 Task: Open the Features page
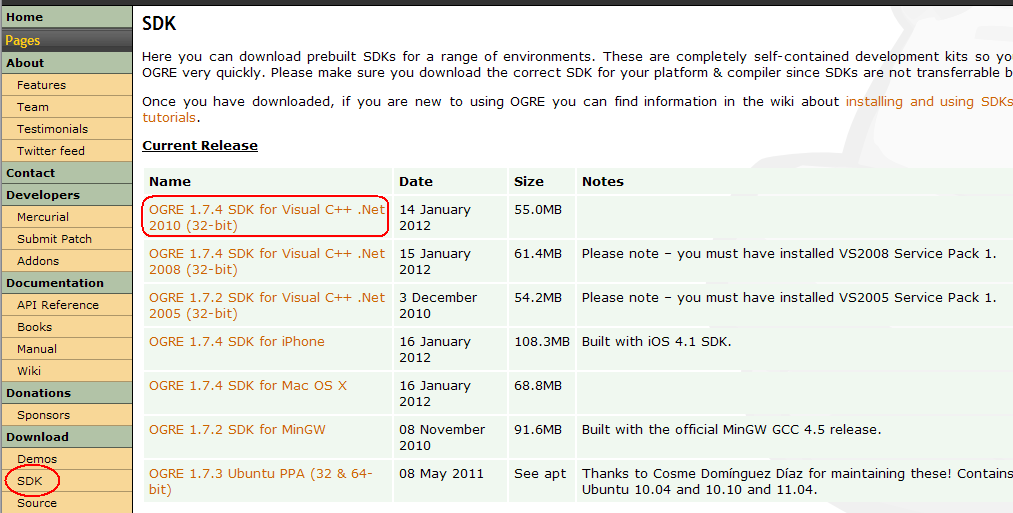pos(67,85)
